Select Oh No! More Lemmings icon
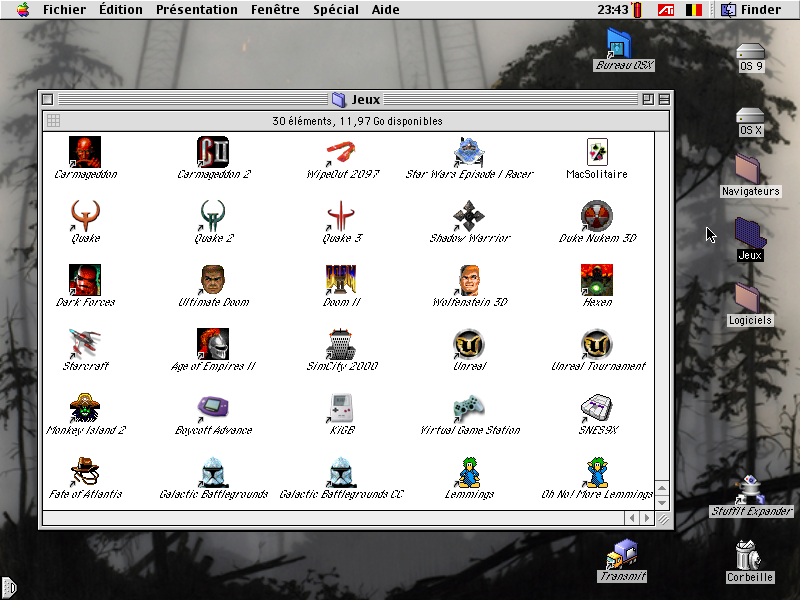Screen dimensions: 800x600 coord(597,471)
